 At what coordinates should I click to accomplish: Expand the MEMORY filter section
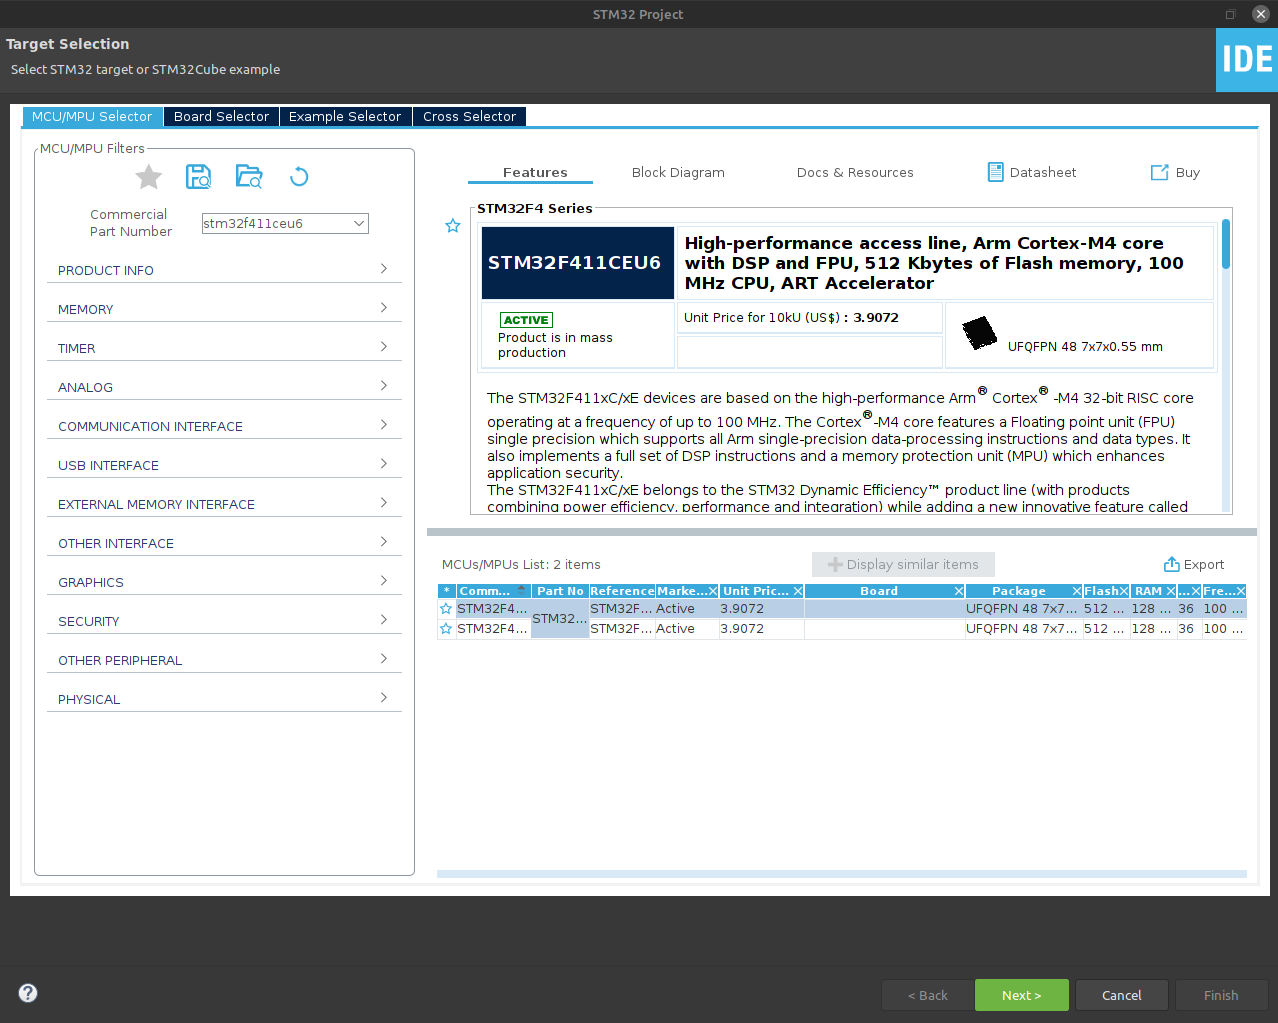point(224,309)
